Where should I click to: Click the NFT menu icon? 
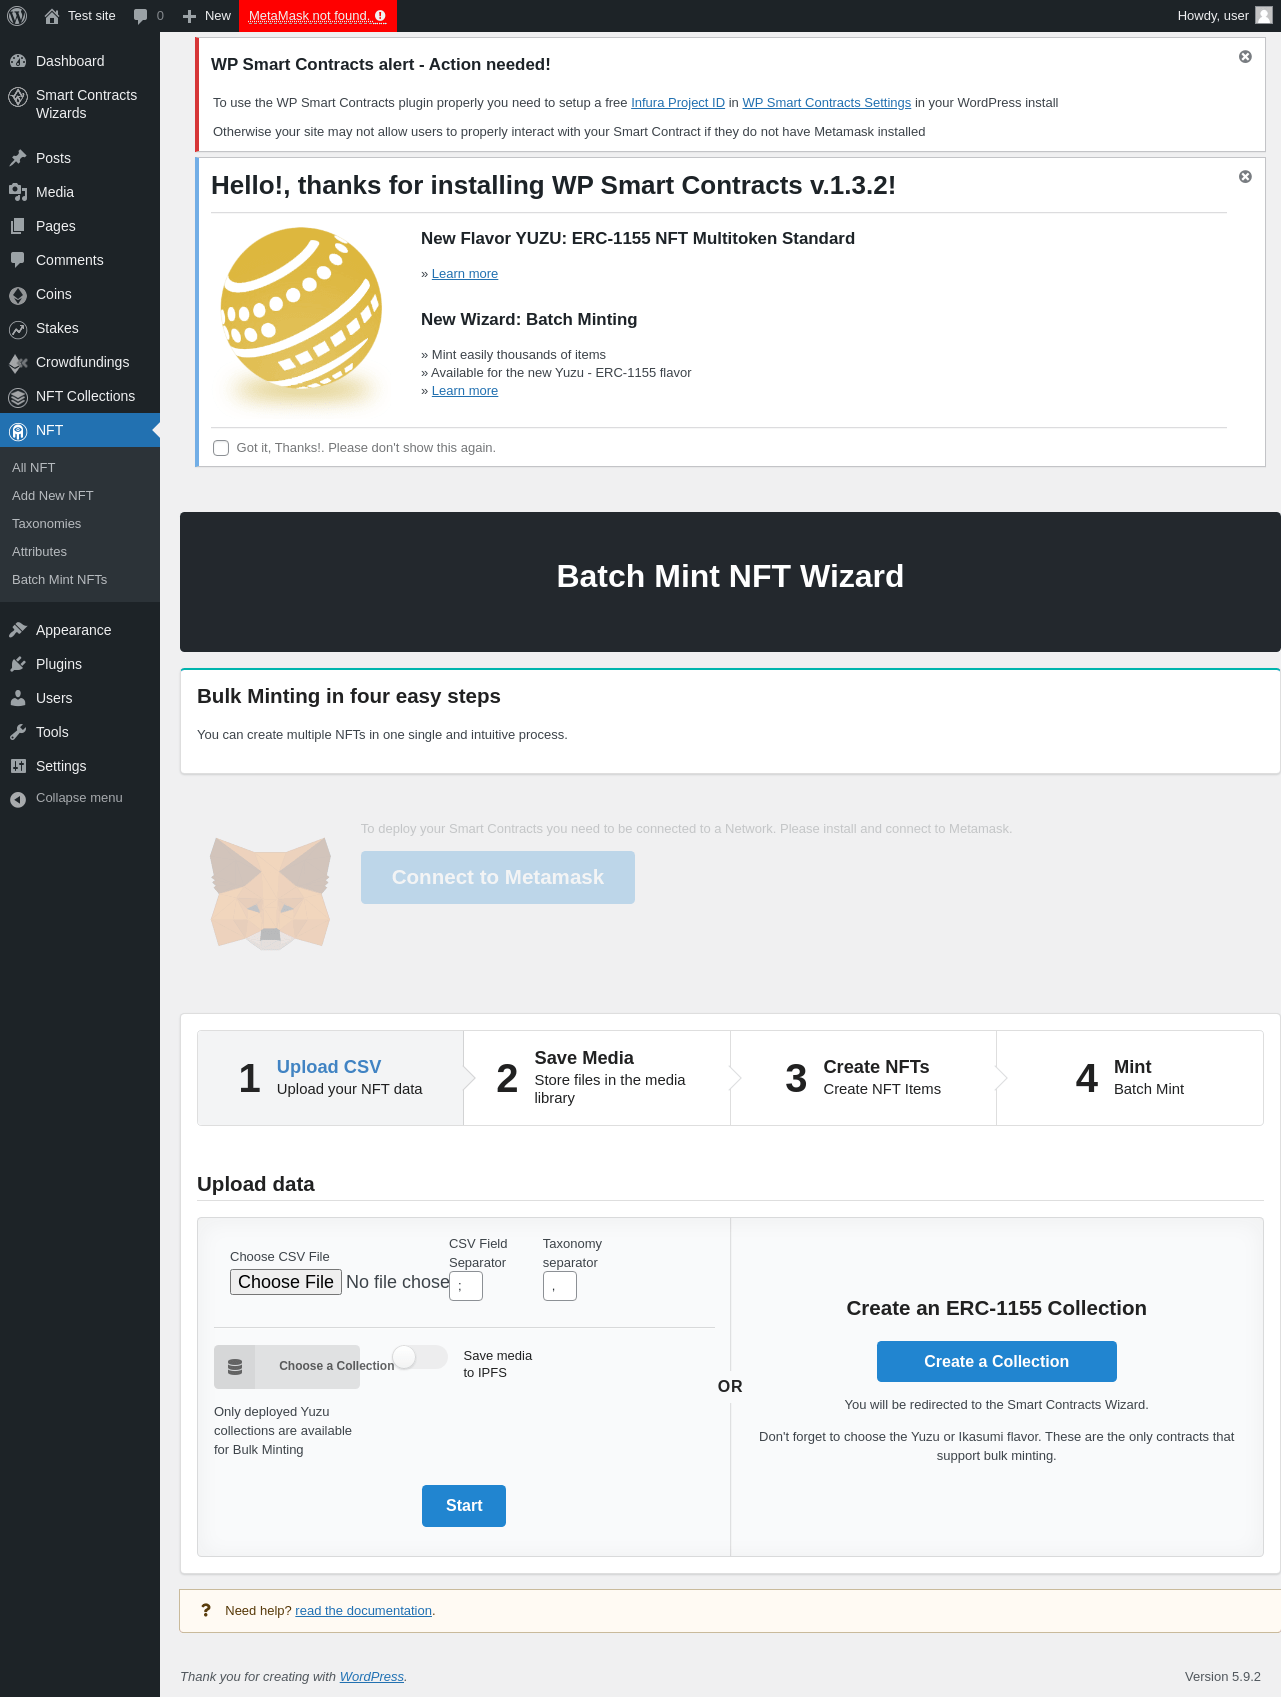point(18,431)
